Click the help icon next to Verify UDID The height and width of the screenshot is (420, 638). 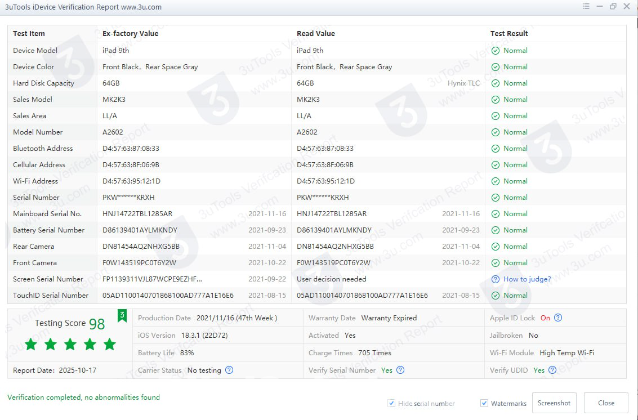coord(551,370)
